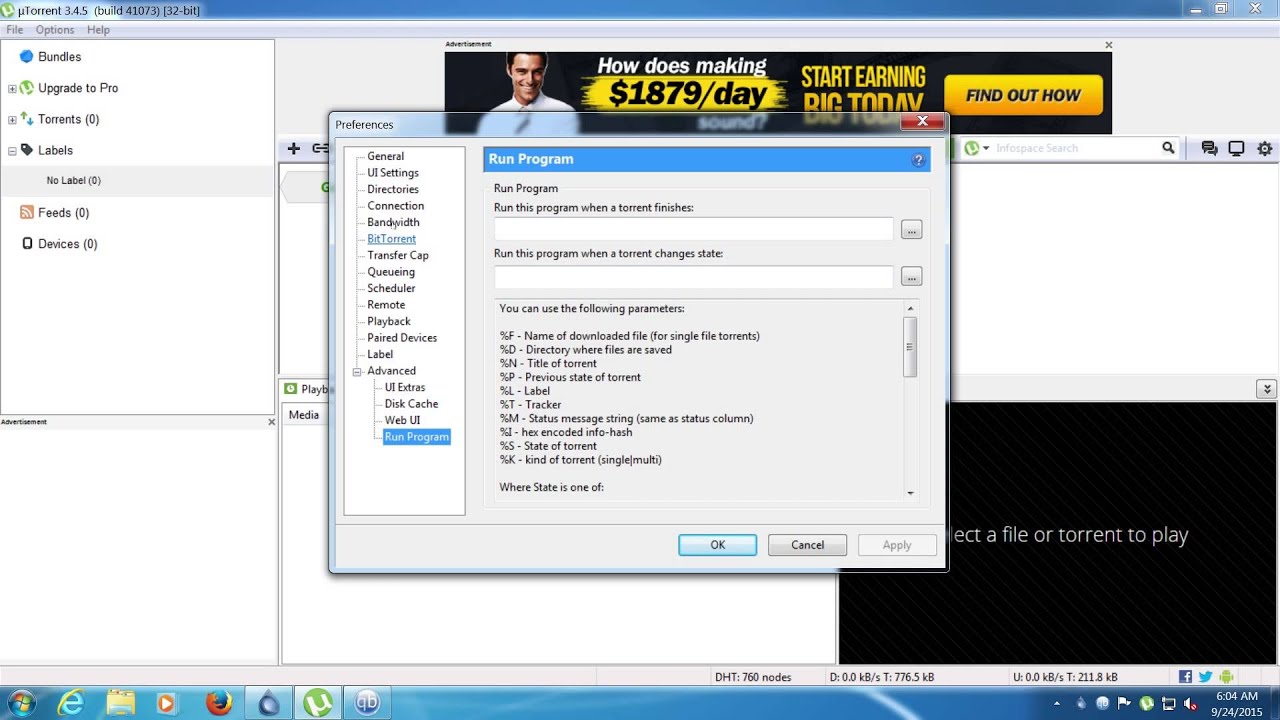The width and height of the screenshot is (1280, 720).
Task: Open the Deluge droplet taskbar icon
Action: pos(268,703)
